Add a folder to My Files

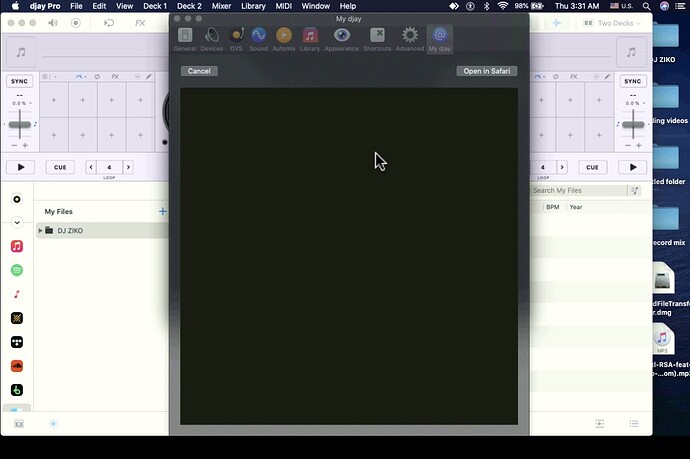tap(162, 212)
